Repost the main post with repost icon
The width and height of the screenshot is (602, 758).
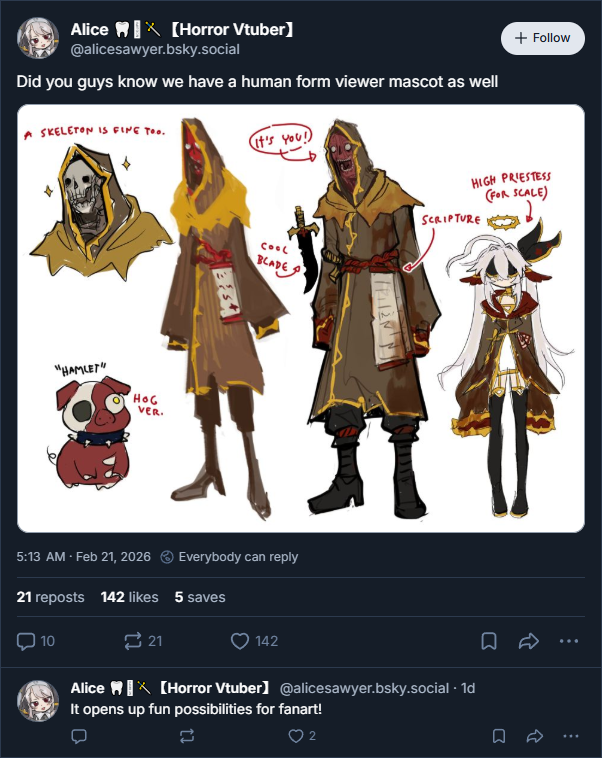132,641
